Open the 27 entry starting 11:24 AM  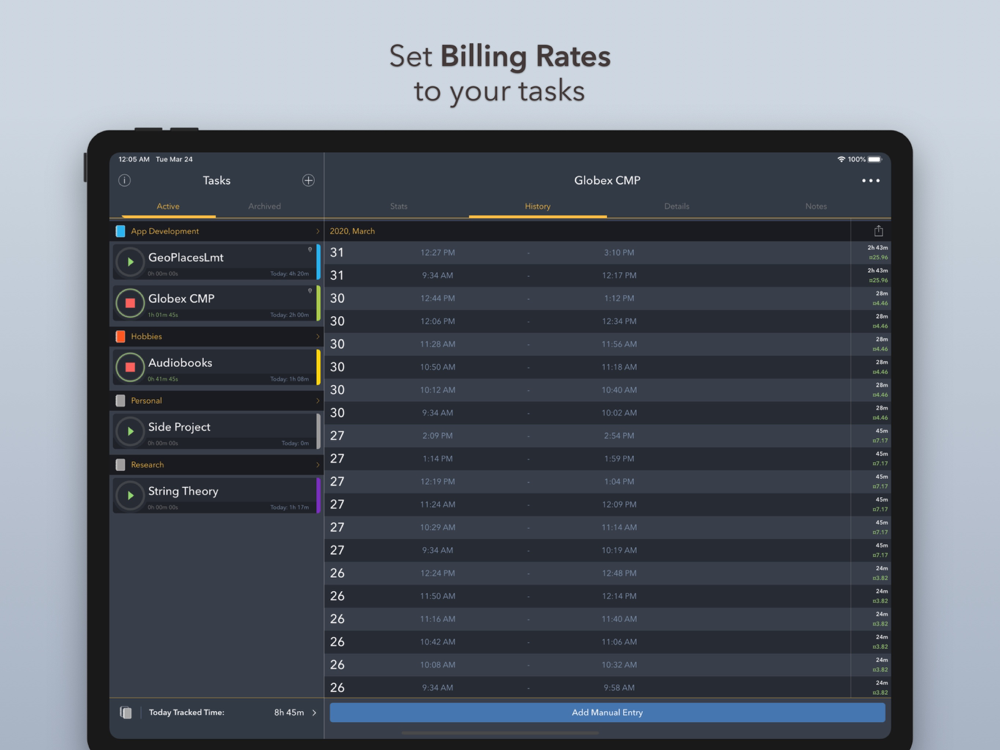click(x=607, y=504)
